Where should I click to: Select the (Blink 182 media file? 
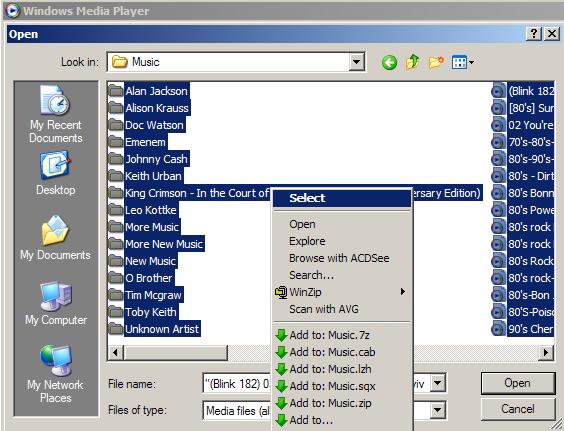[523, 91]
